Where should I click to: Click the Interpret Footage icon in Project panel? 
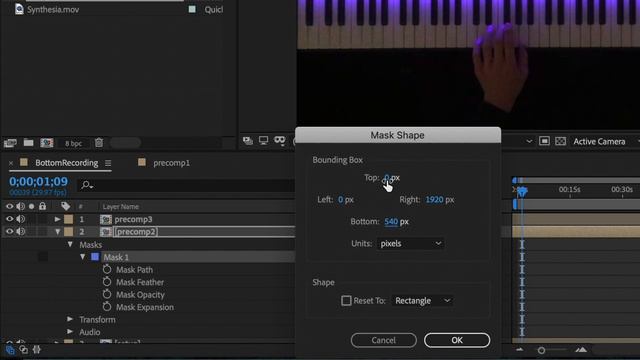(x=10, y=143)
